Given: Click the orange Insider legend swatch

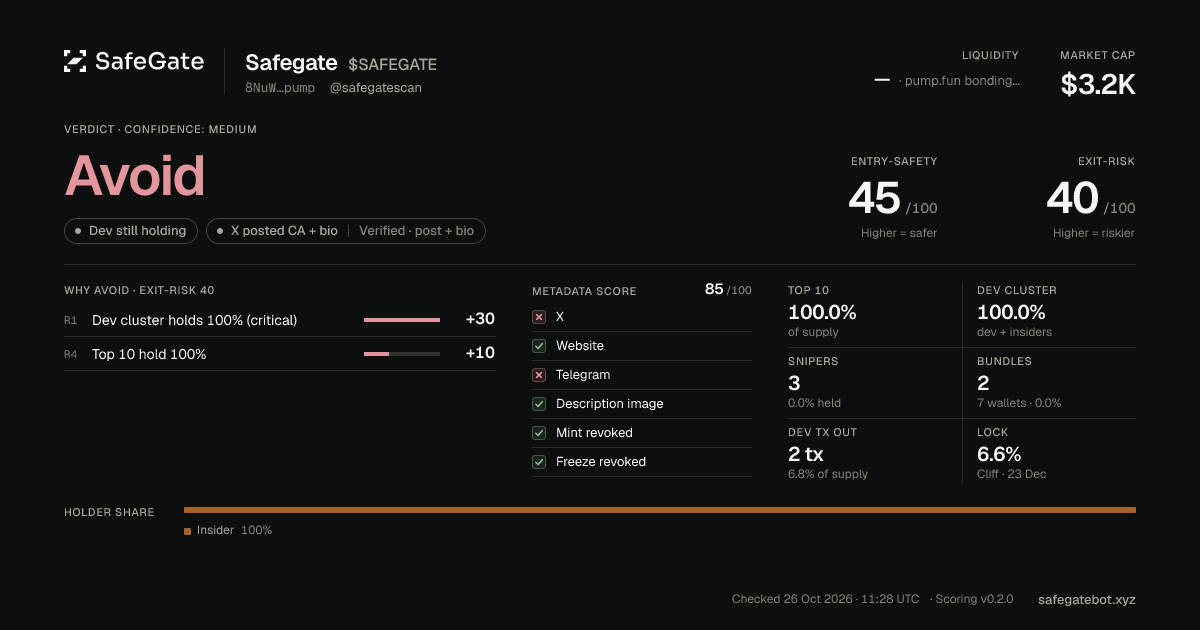Looking at the screenshot, I should coord(187,531).
